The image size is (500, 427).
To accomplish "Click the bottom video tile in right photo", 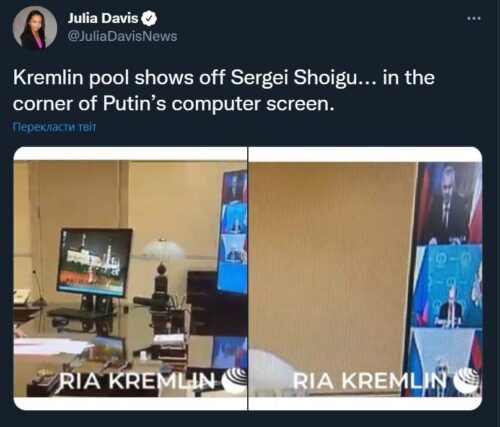I will [x=444, y=362].
